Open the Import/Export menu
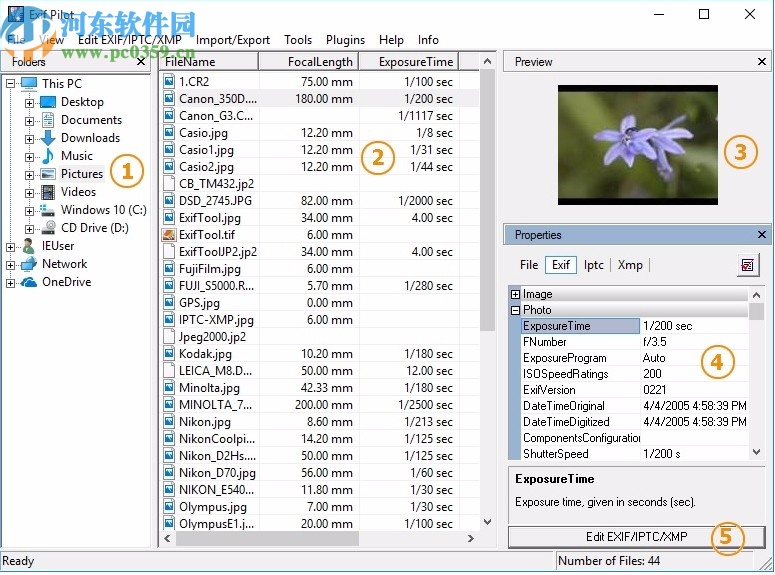The height and width of the screenshot is (575, 775). pos(233,40)
